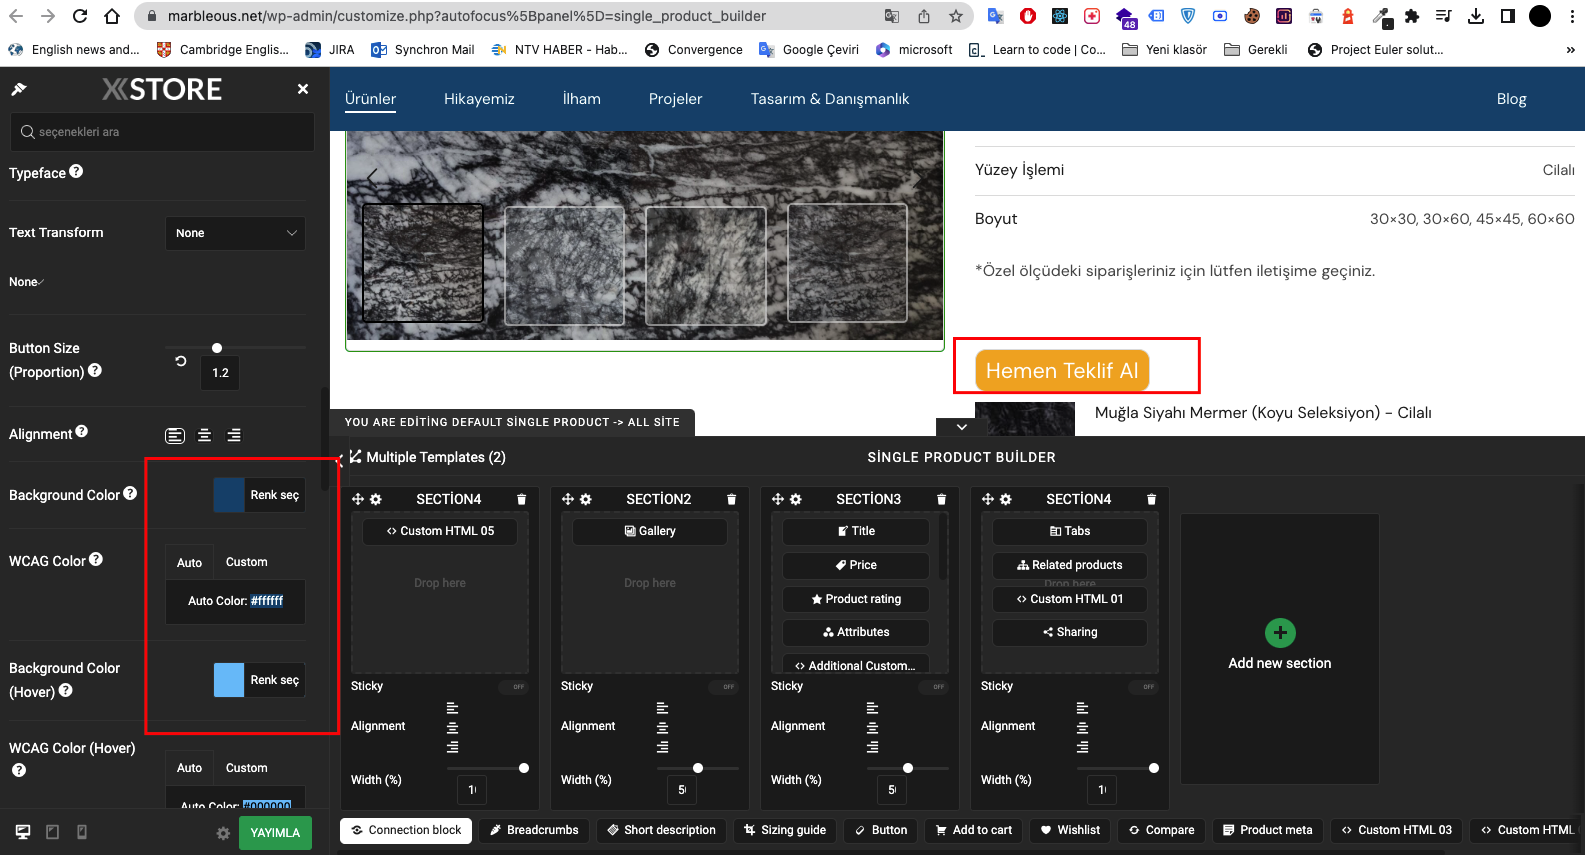This screenshot has width=1585, height=855.
Task: Switch to tablet preview device icon
Action: (x=53, y=832)
